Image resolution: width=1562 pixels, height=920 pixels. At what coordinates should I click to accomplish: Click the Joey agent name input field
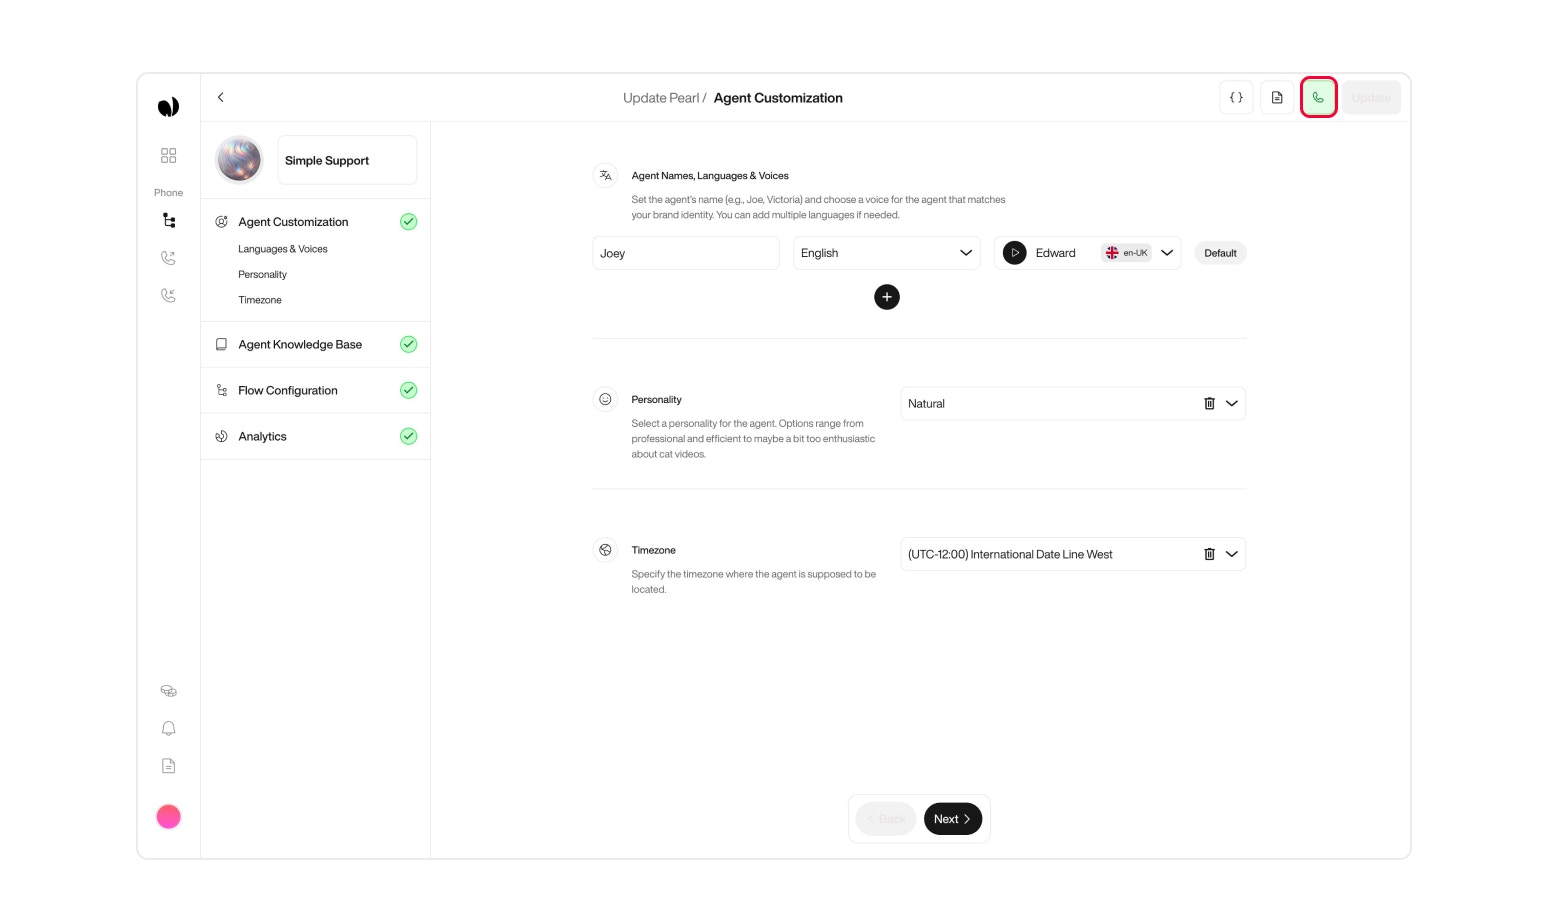click(x=685, y=253)
